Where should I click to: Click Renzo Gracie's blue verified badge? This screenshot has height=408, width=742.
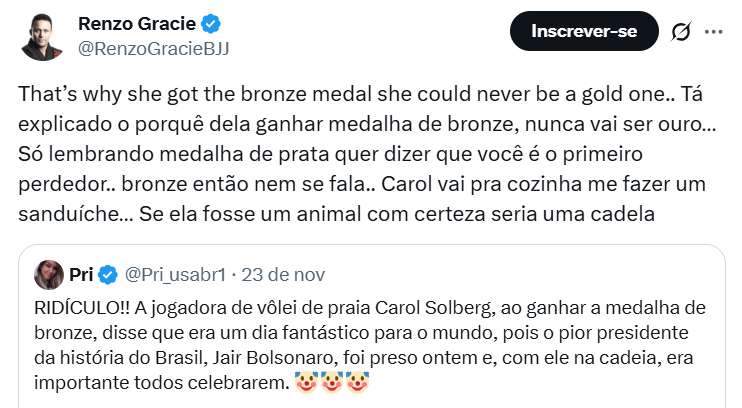(x=215, y=22)
